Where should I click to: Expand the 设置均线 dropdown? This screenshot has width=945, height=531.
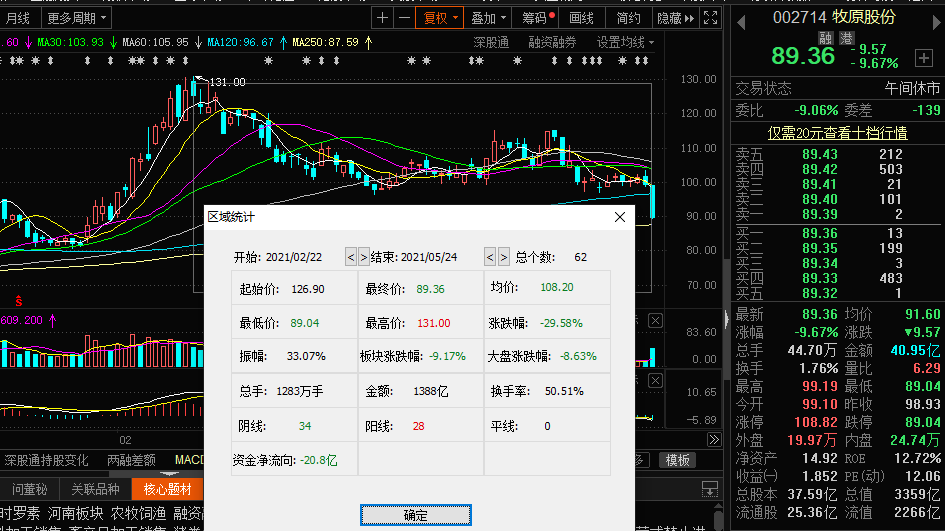click(625, 42)
